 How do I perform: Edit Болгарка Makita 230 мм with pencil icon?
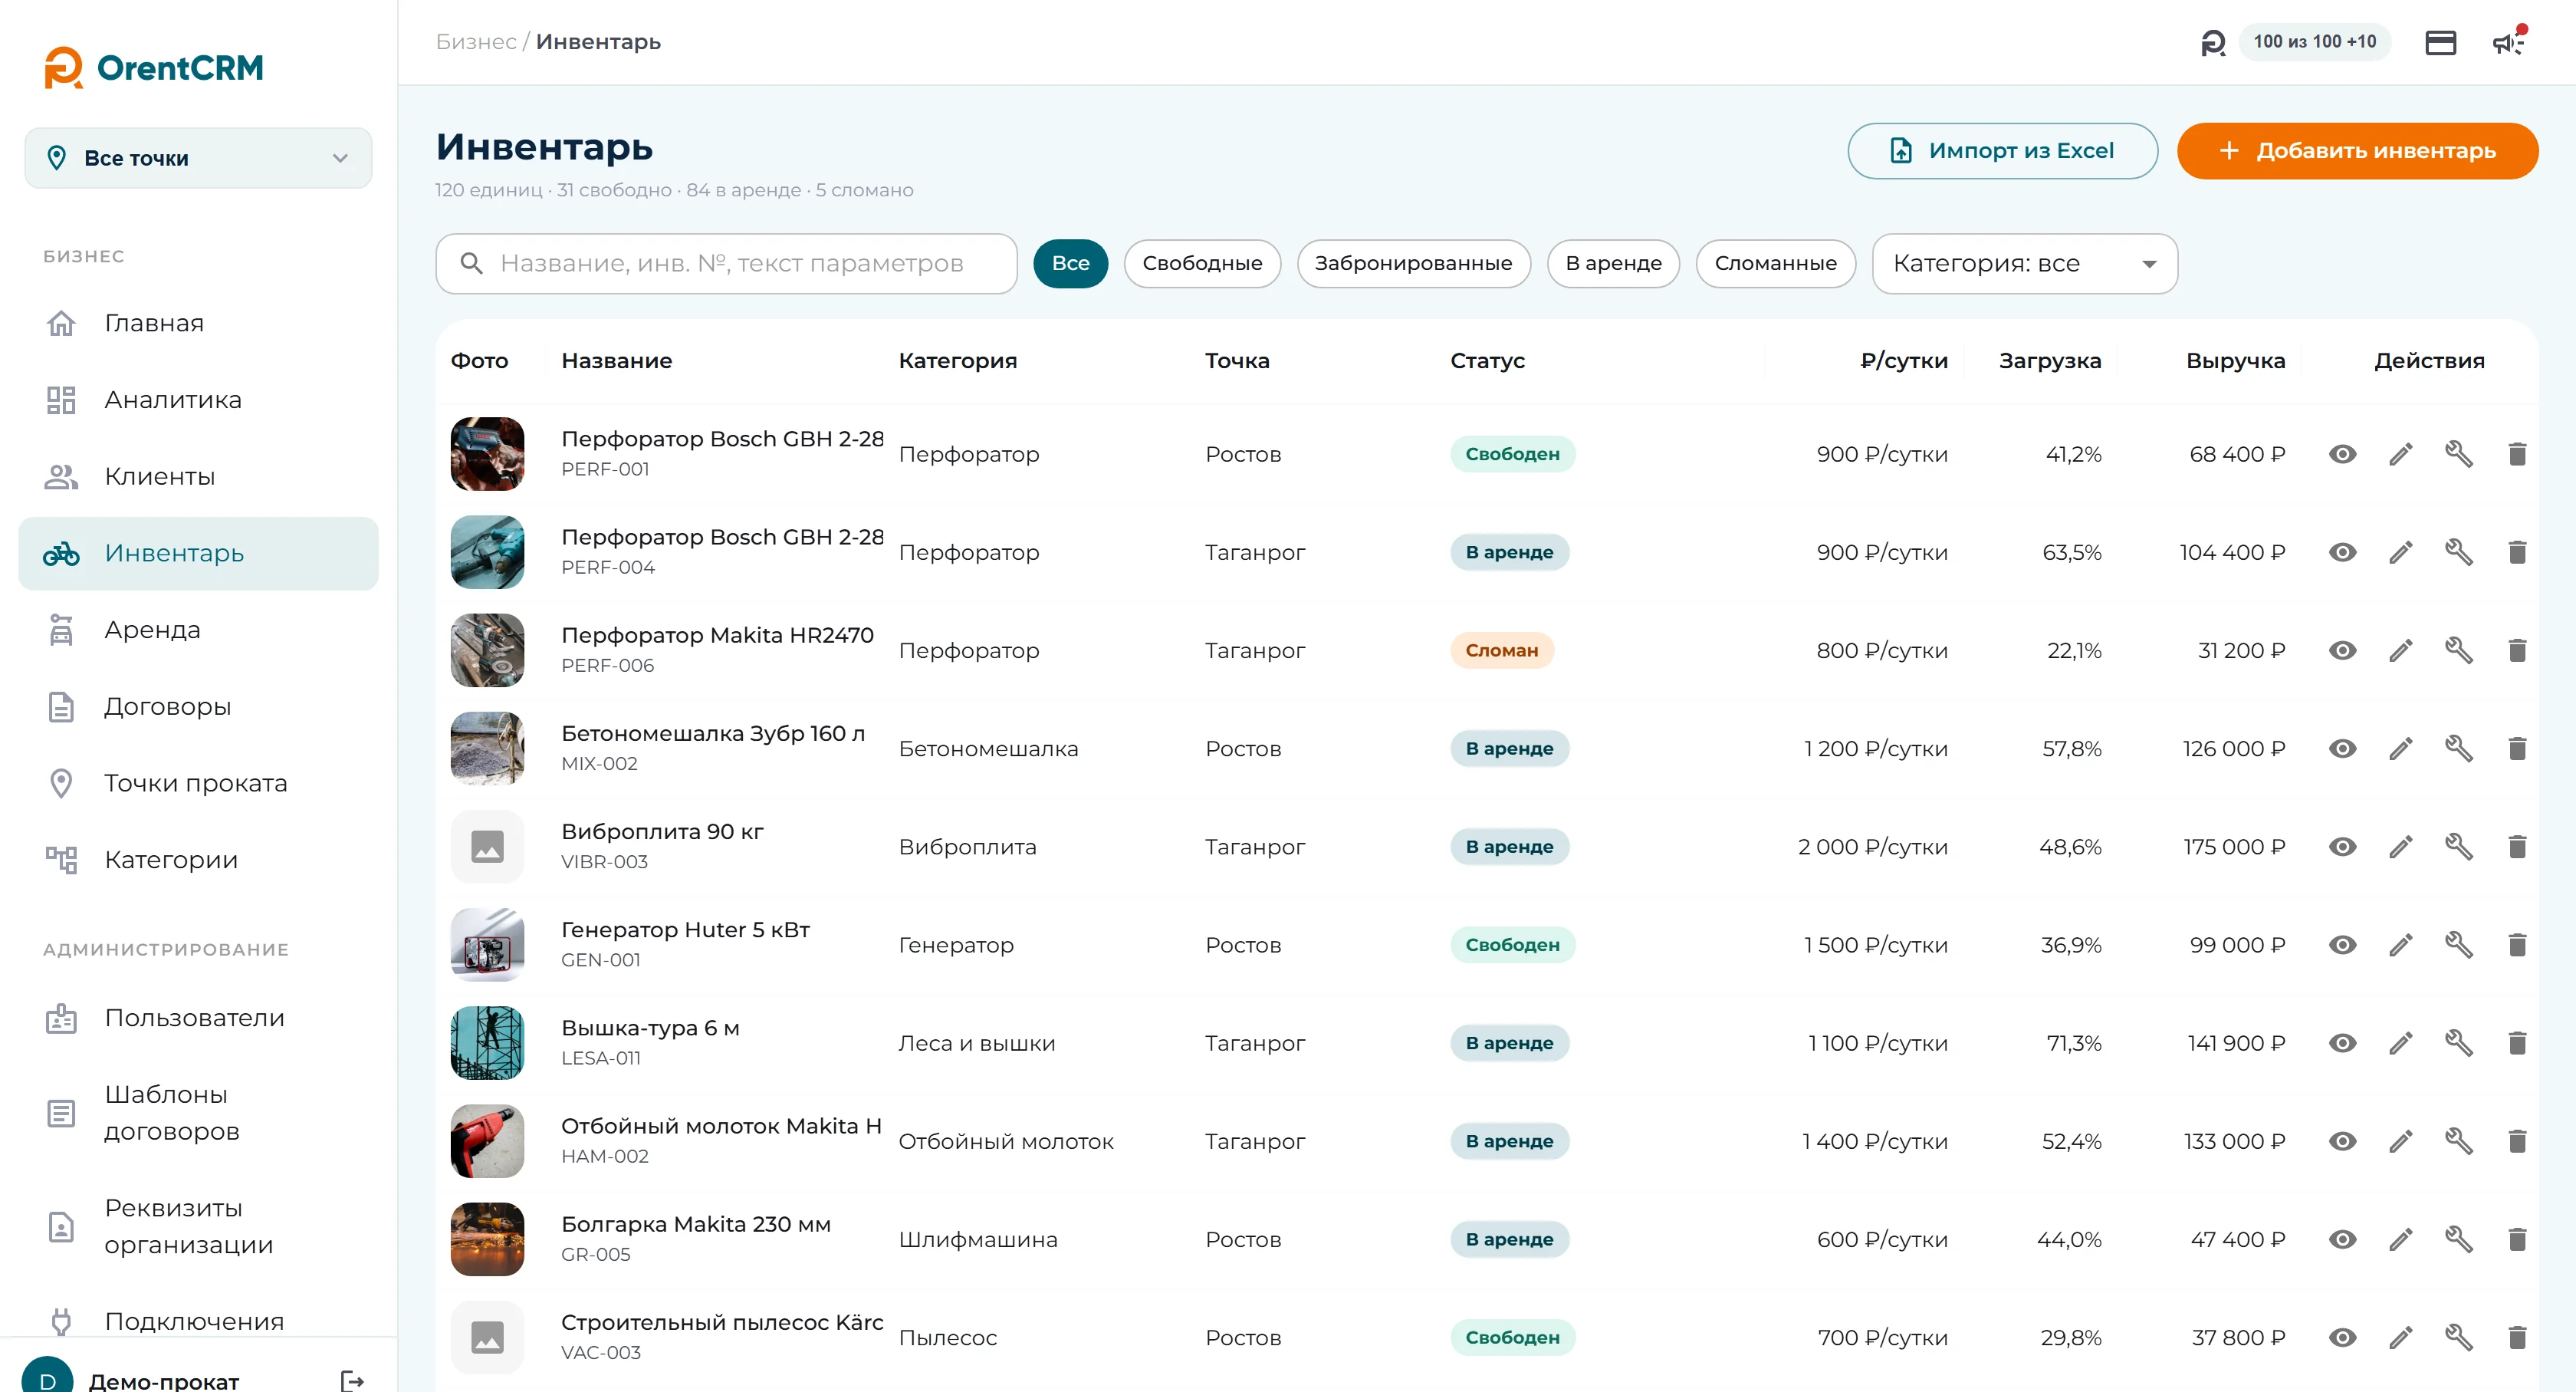click(x=2401, y=1239)
